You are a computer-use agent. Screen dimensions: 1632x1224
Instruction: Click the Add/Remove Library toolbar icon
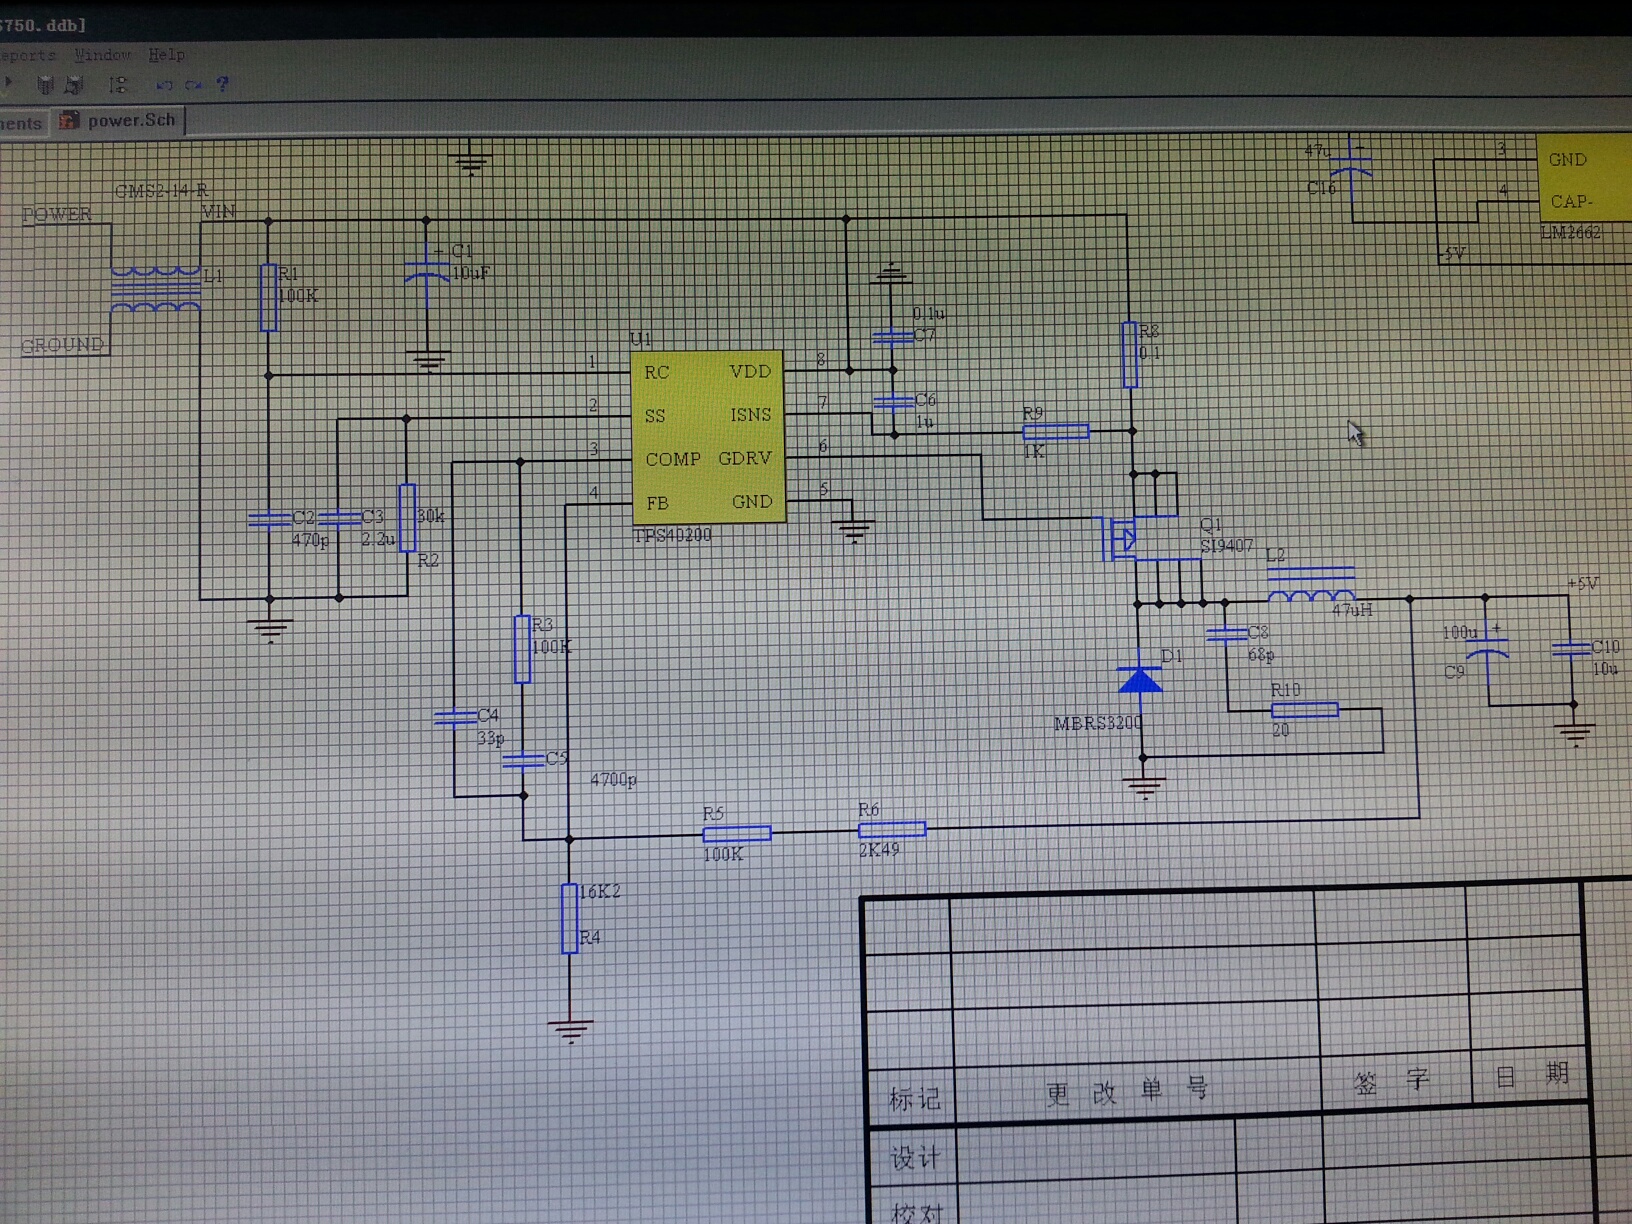pyautogui.click(x=45, y=85)
